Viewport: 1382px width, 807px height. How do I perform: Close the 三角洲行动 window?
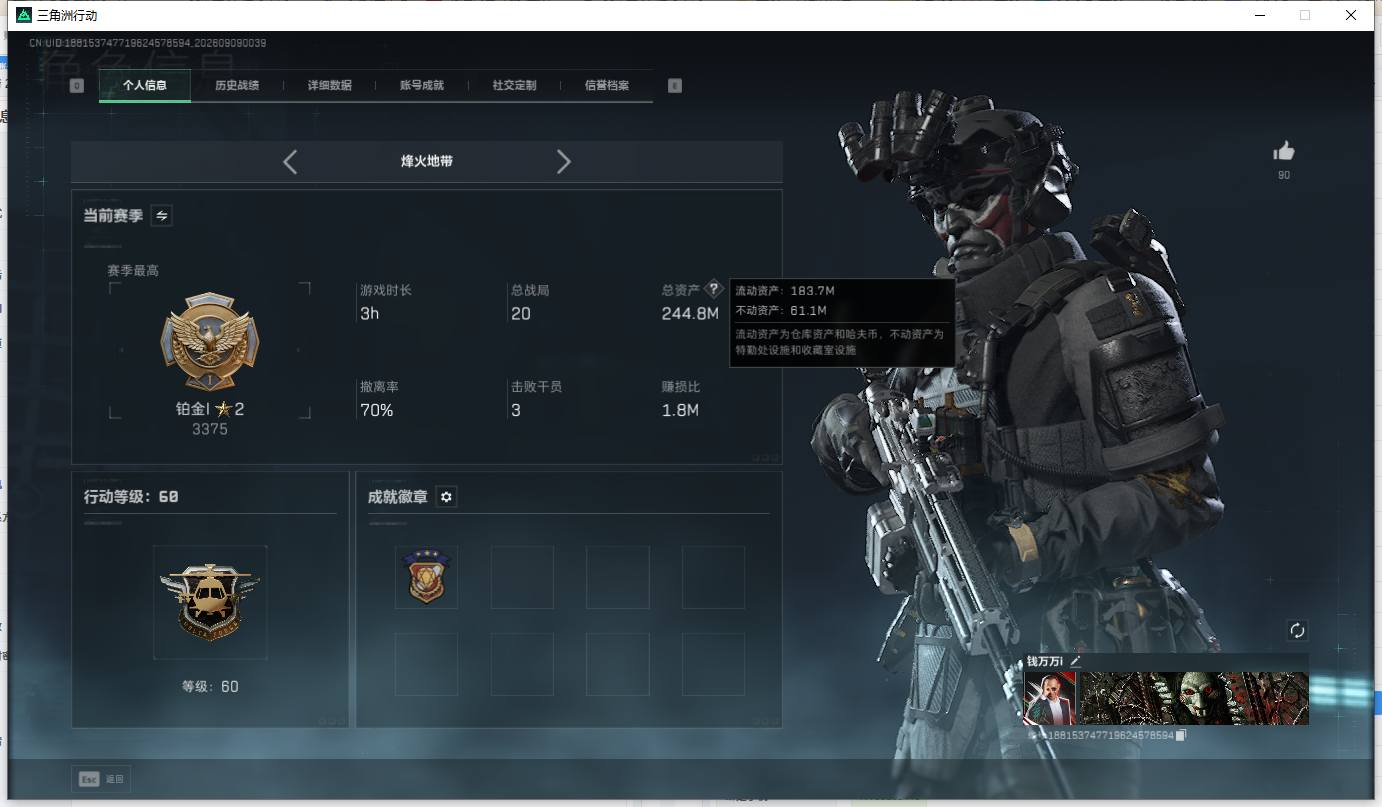coord(1351,15)
